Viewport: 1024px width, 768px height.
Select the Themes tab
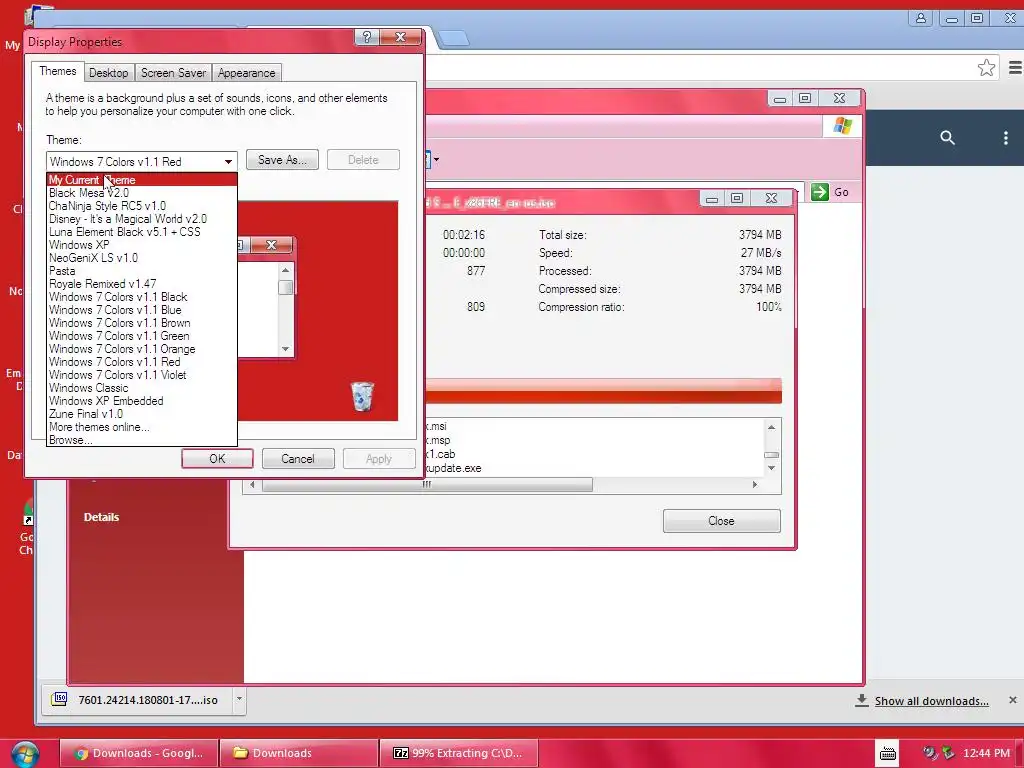[57, 71]
